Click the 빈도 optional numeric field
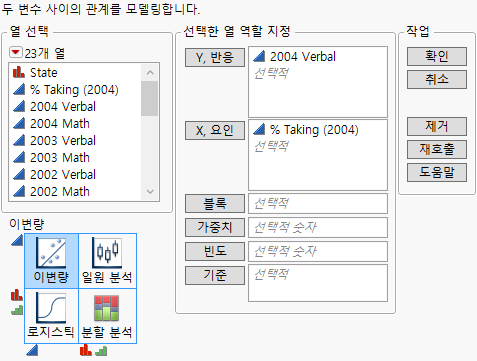Screen dimensions: 477x361 point(318,251)
